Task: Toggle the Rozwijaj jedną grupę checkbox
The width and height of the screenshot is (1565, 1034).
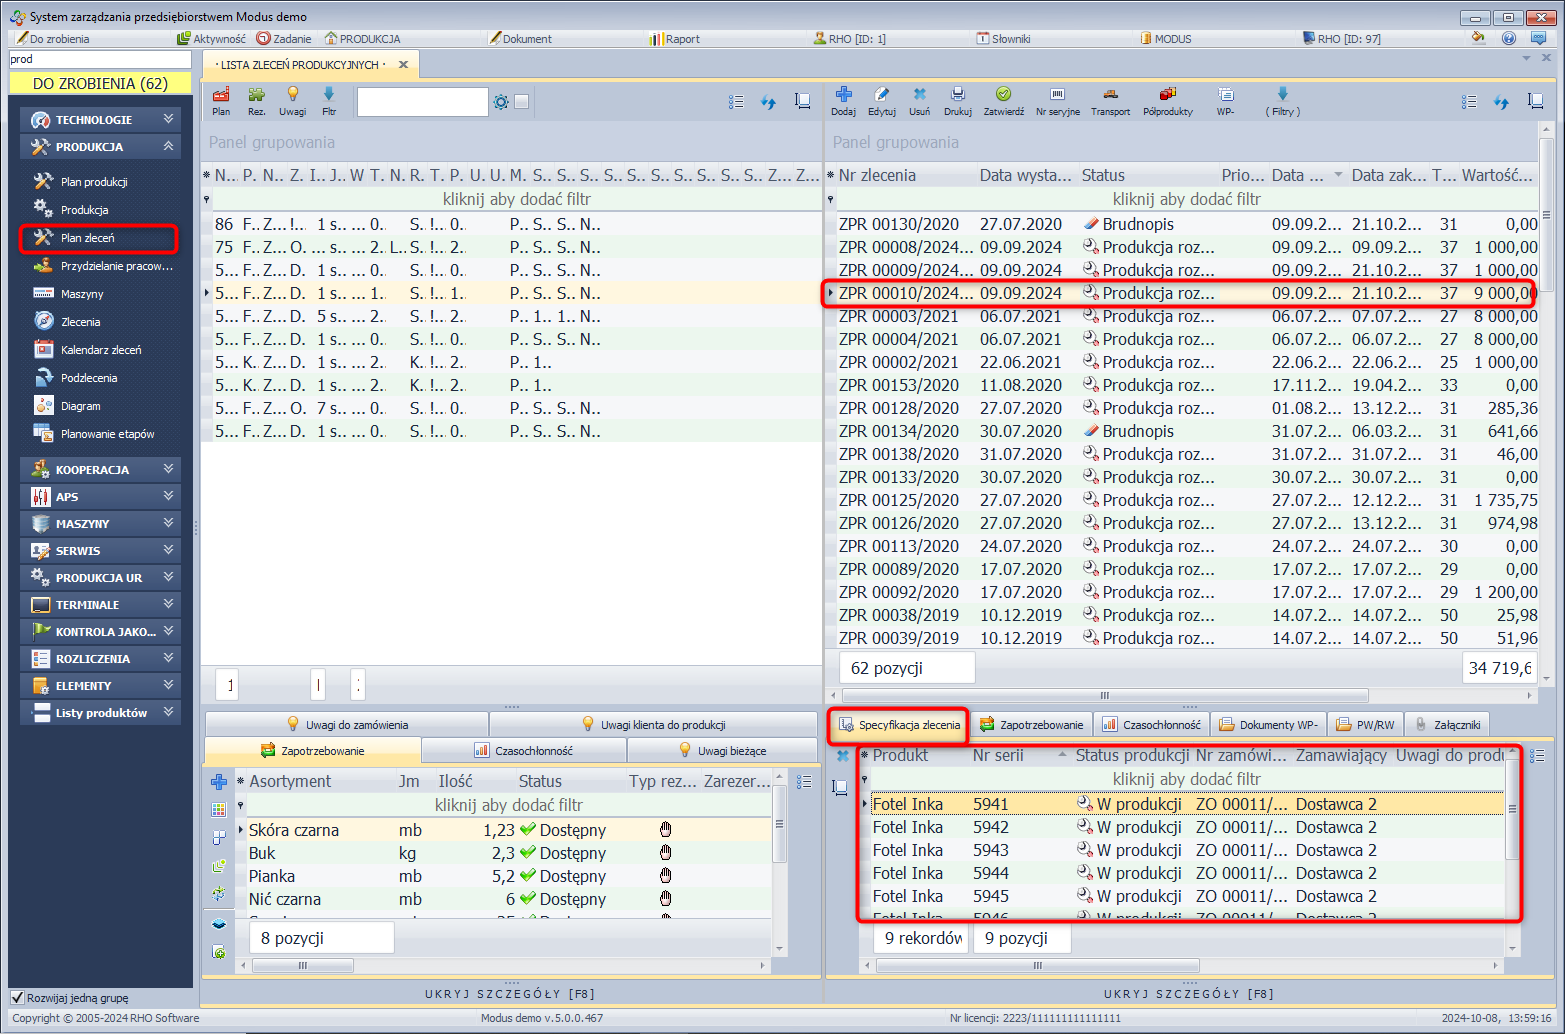Action: [17, 997]
